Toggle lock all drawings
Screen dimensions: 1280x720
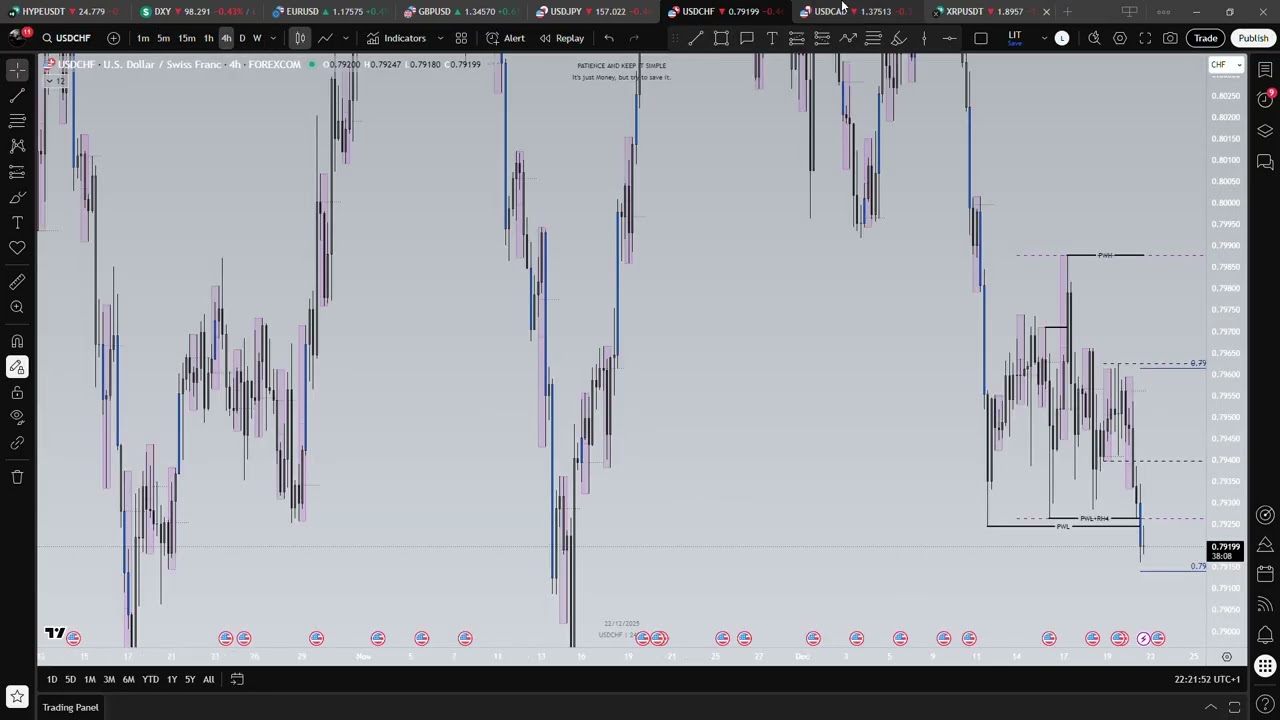[x=17, y=392]
